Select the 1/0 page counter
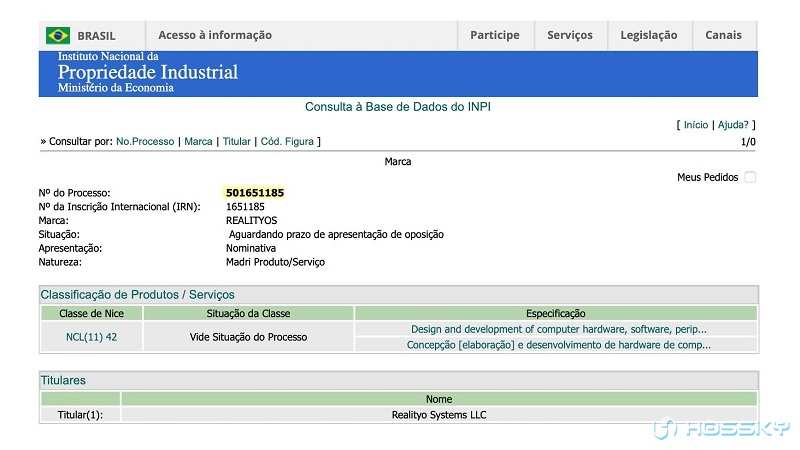 coord(748,142)
